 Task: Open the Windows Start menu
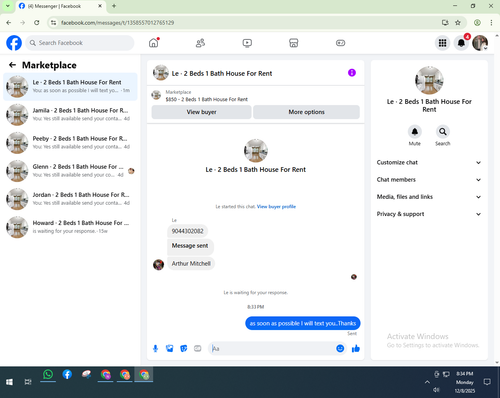click(x=9, y=382)
